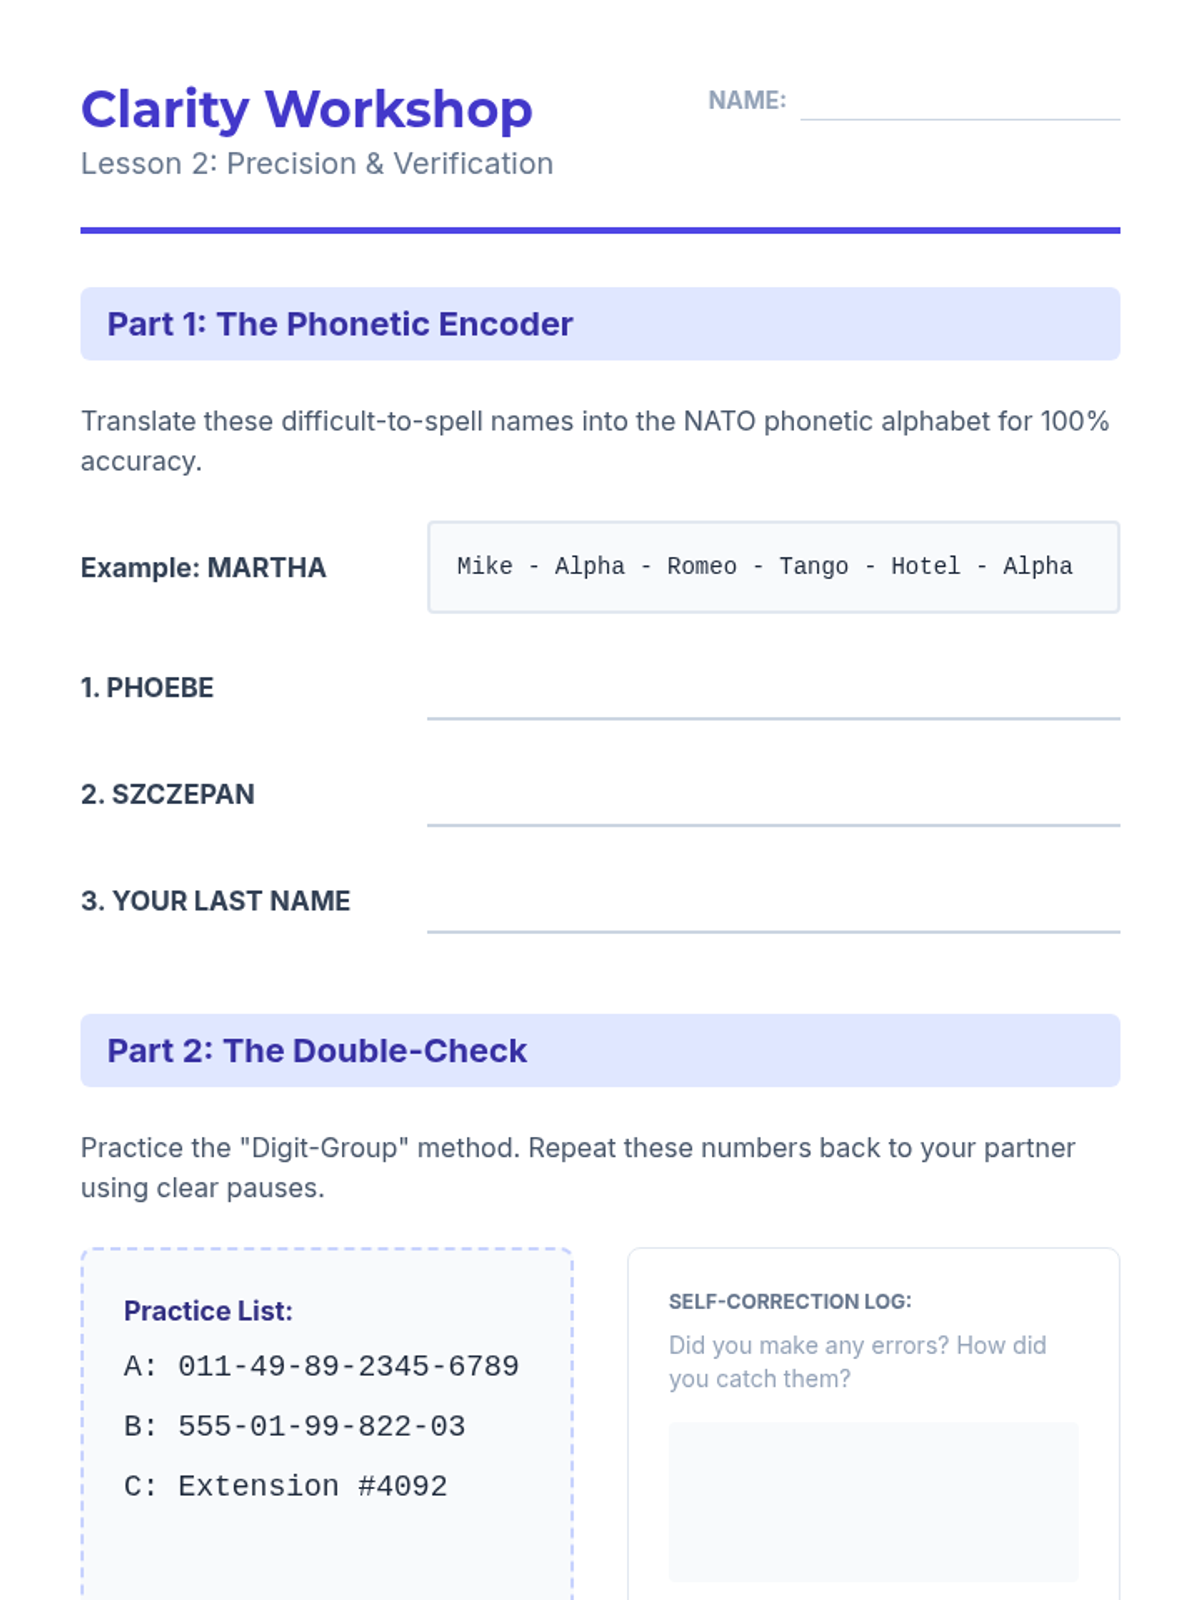Click the Digit-Group method instructions text
Image resolution: width=1200 pixels, height=1600 pixels.
(578, 1168)
